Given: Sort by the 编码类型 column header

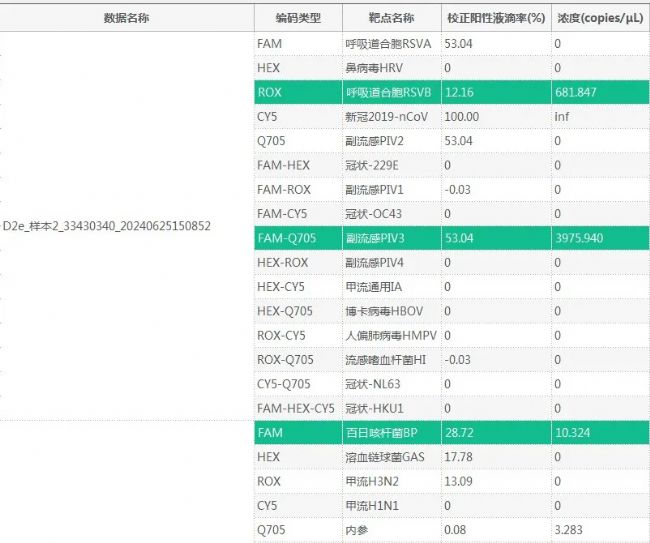Looking at the screenshot, I should [x=296, y=17].
